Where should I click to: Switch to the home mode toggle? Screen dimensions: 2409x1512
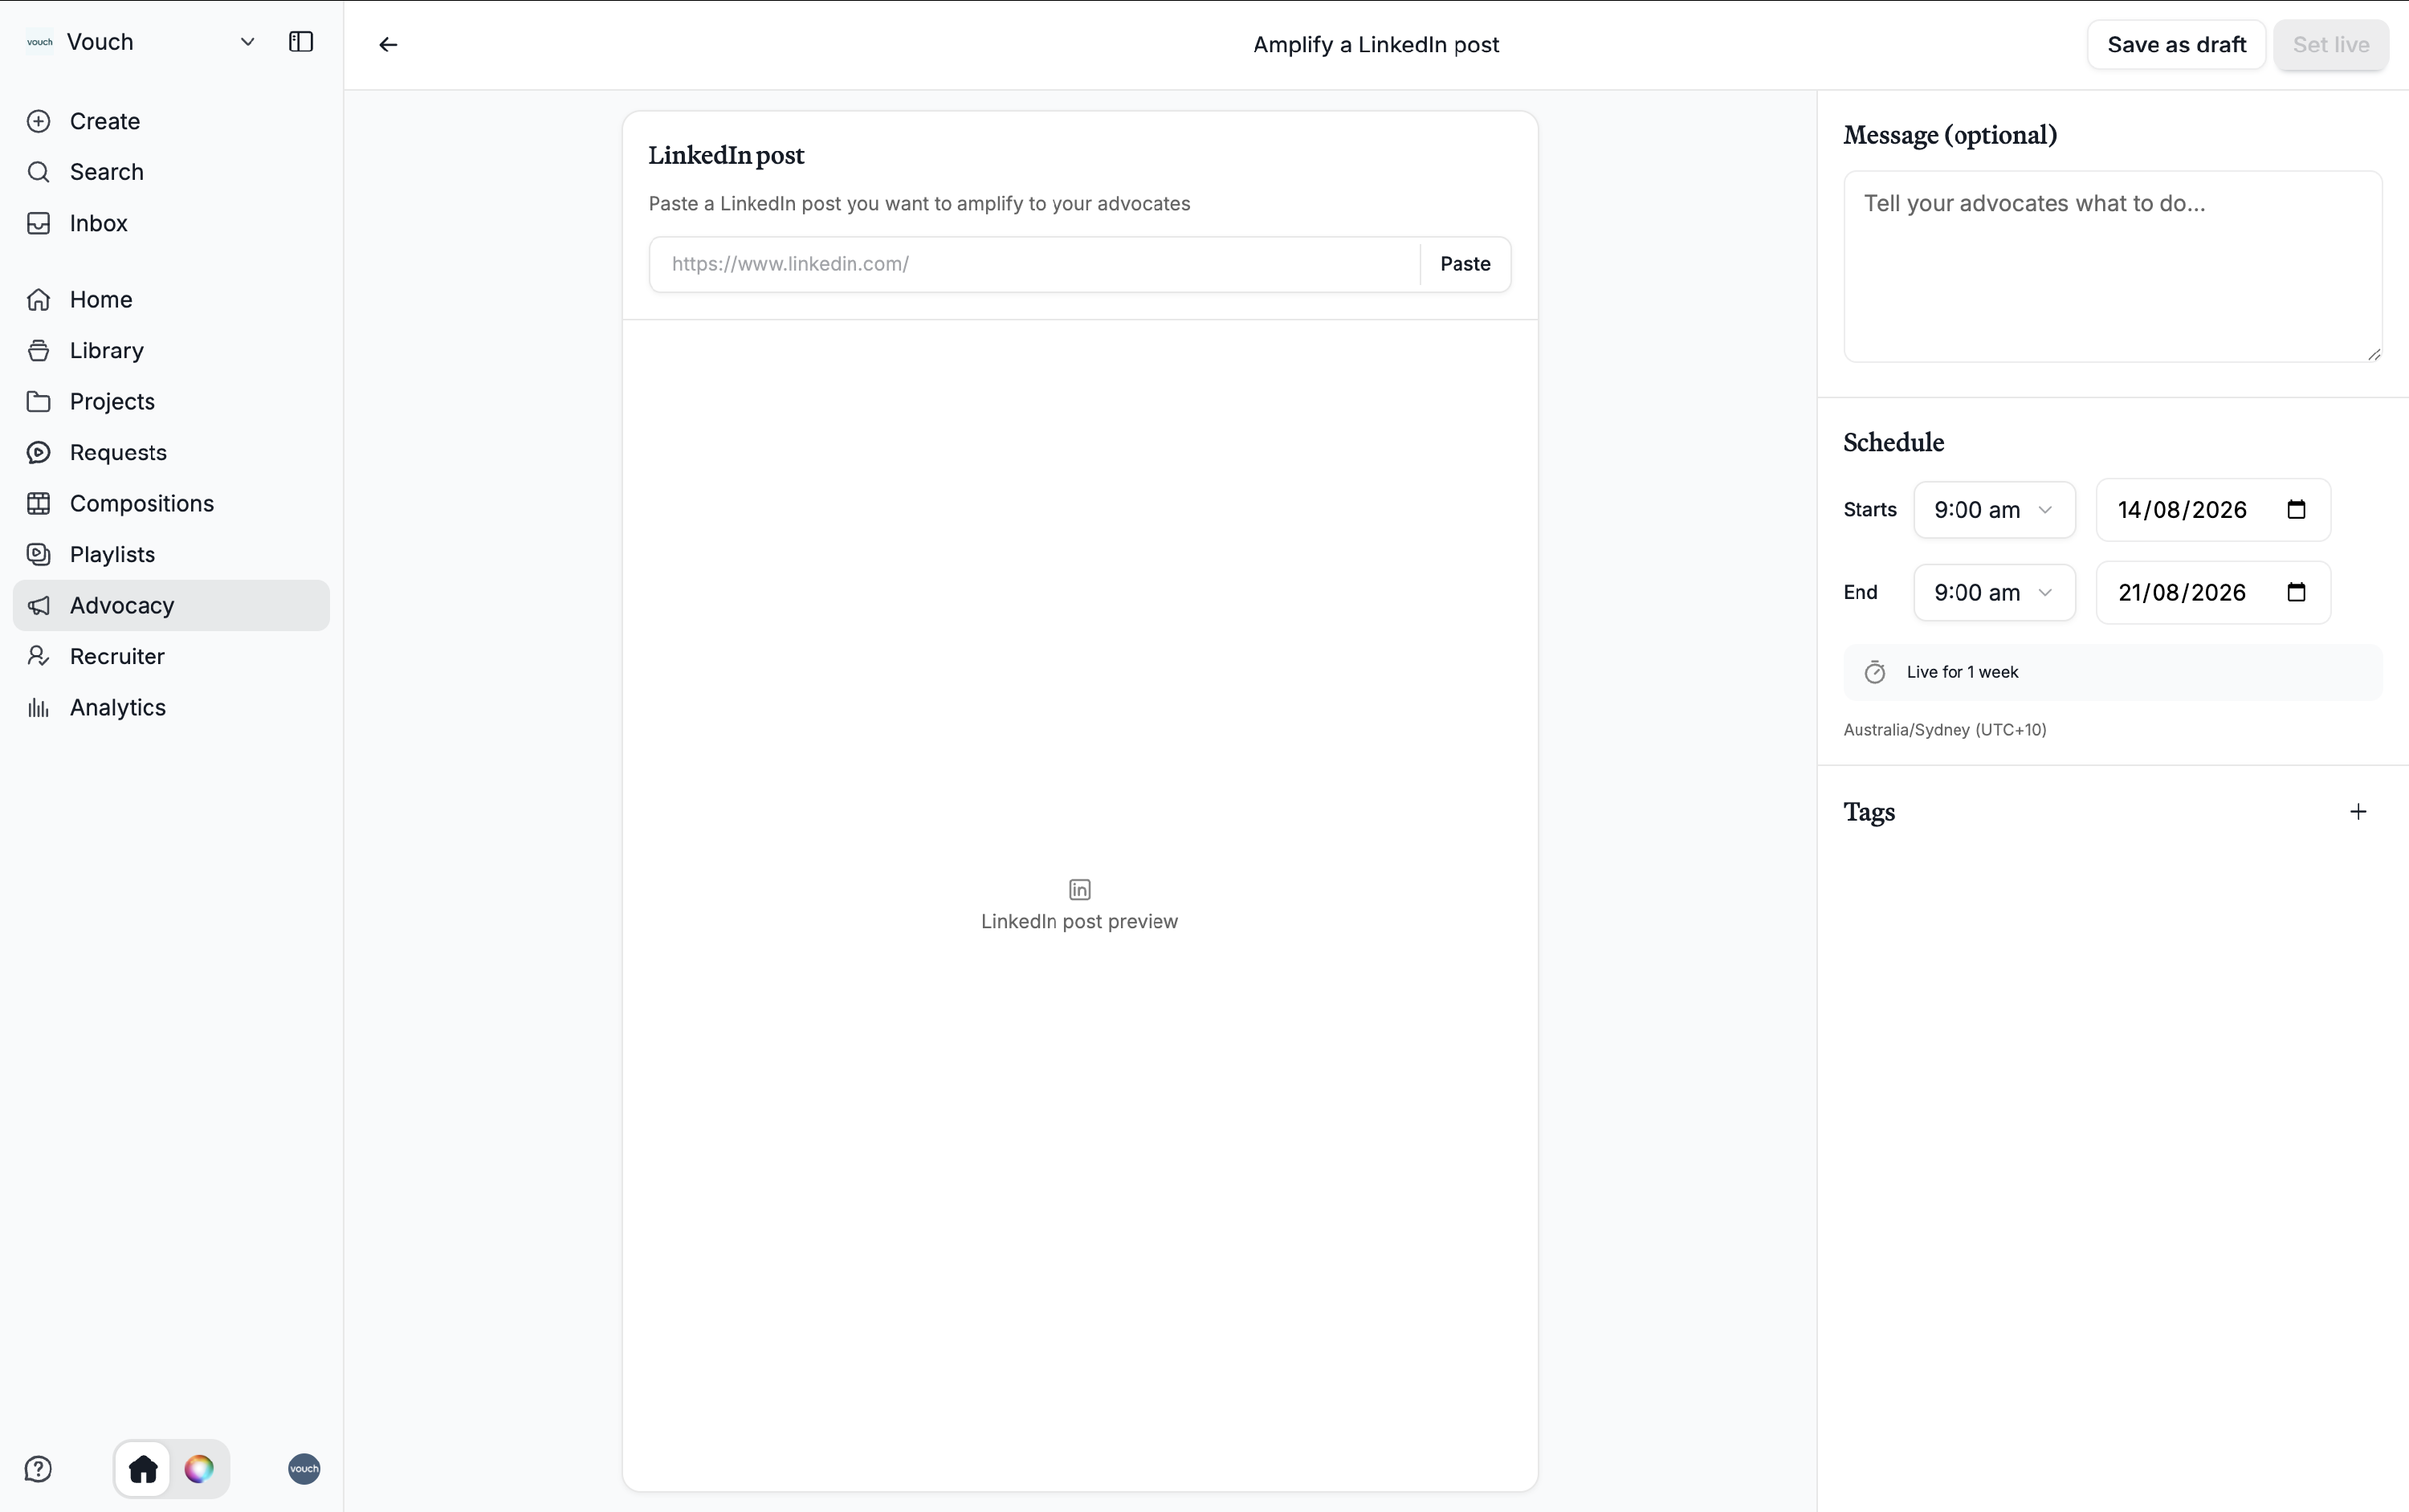click(x=143, y=1469)
